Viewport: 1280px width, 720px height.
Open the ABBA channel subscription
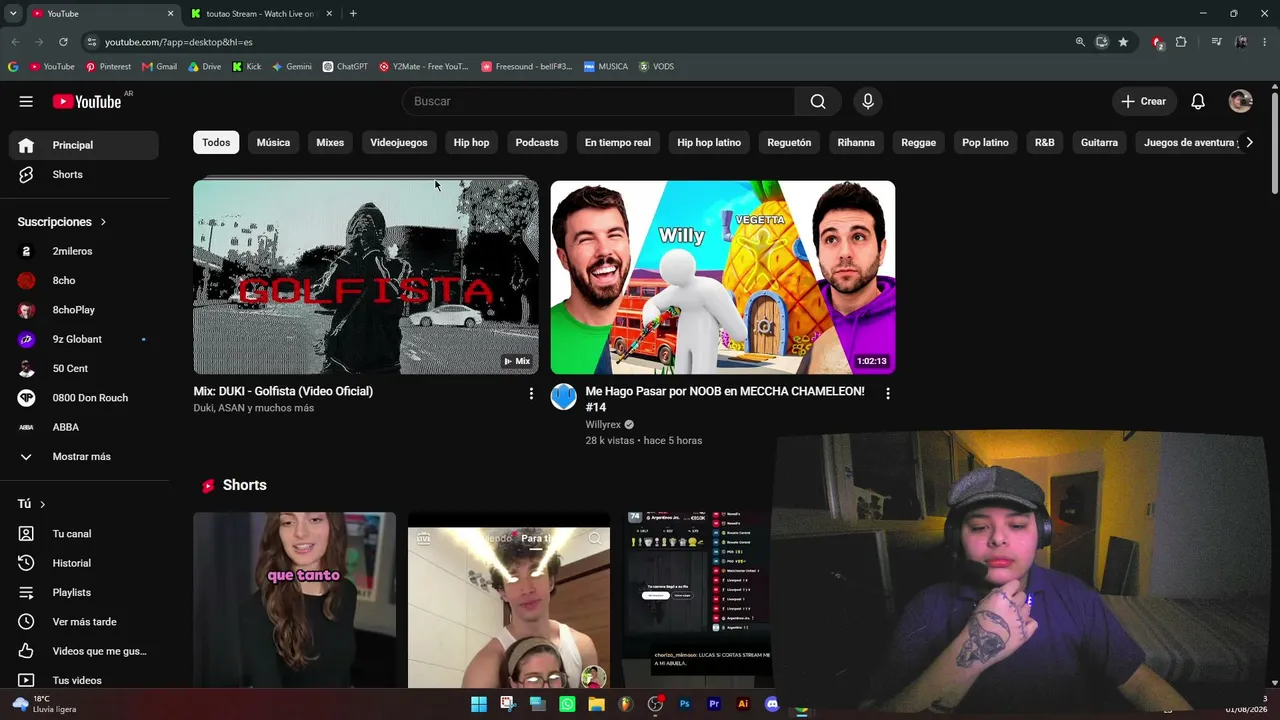84,427
